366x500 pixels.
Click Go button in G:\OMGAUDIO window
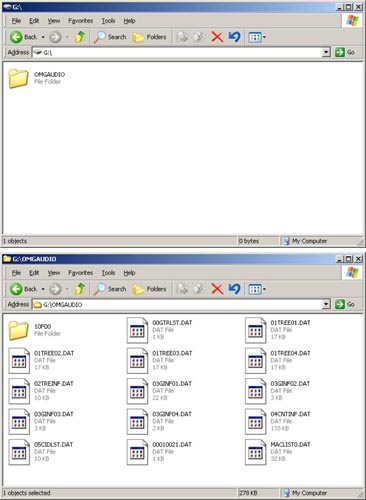(345, 304)
